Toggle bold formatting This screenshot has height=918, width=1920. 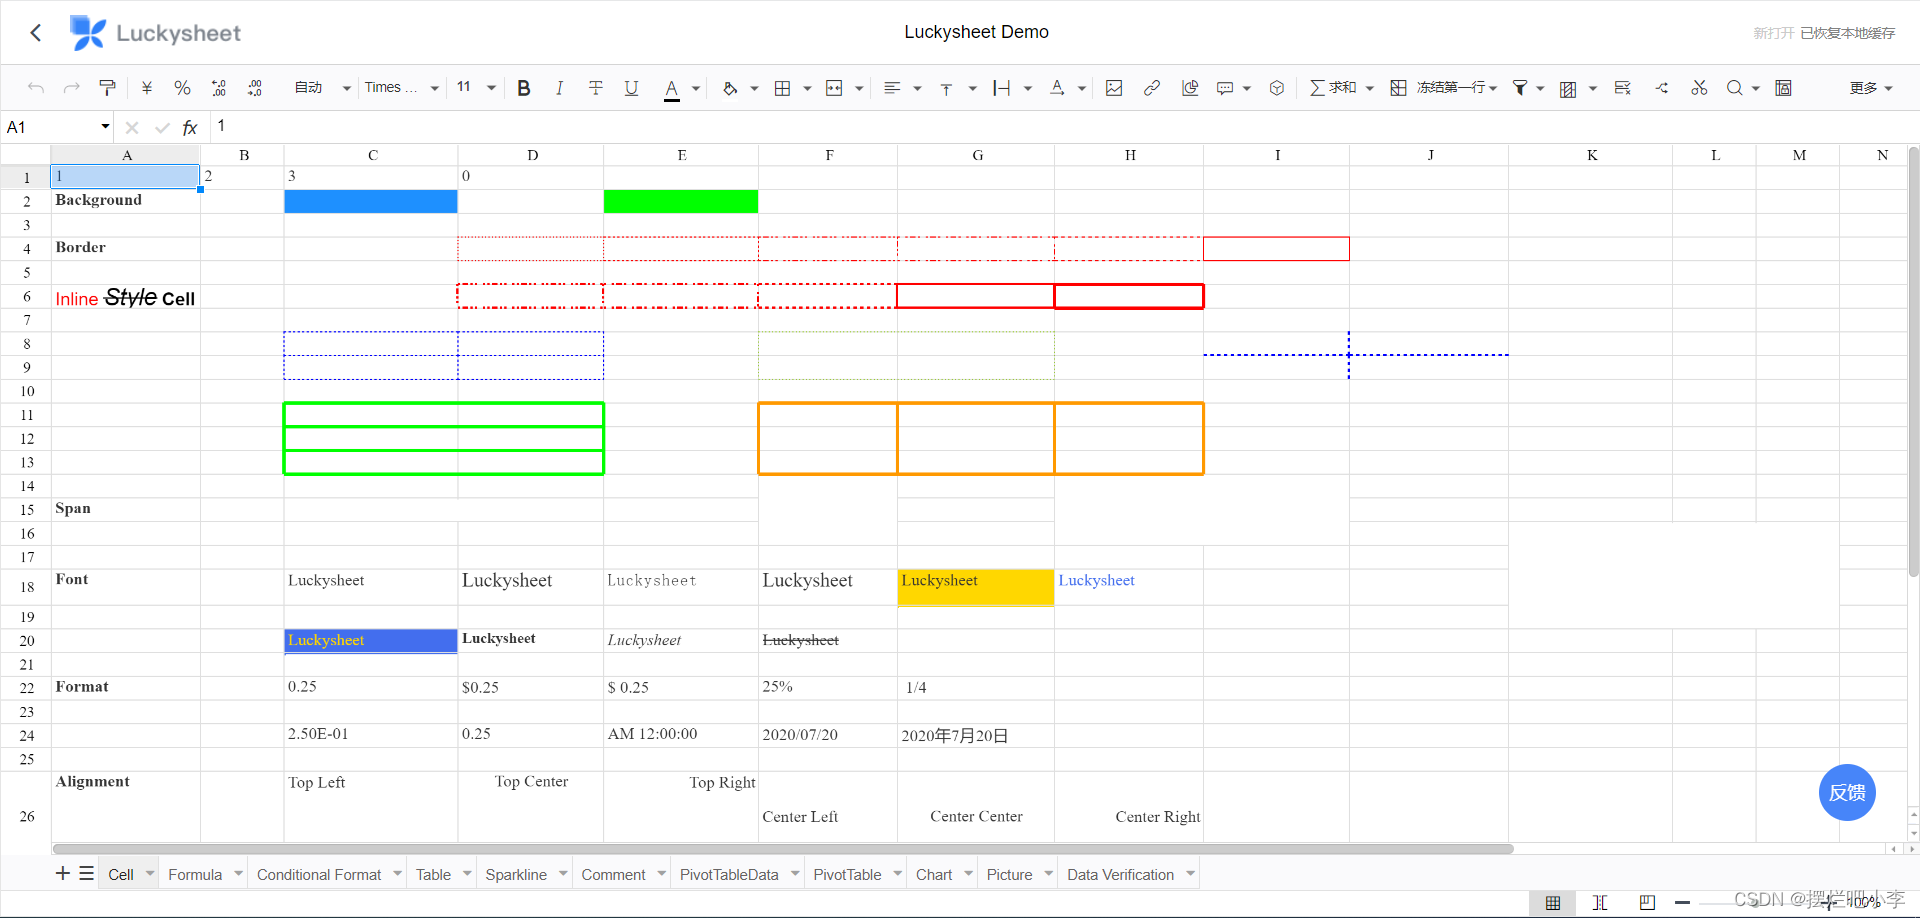(x=524, y=88)
